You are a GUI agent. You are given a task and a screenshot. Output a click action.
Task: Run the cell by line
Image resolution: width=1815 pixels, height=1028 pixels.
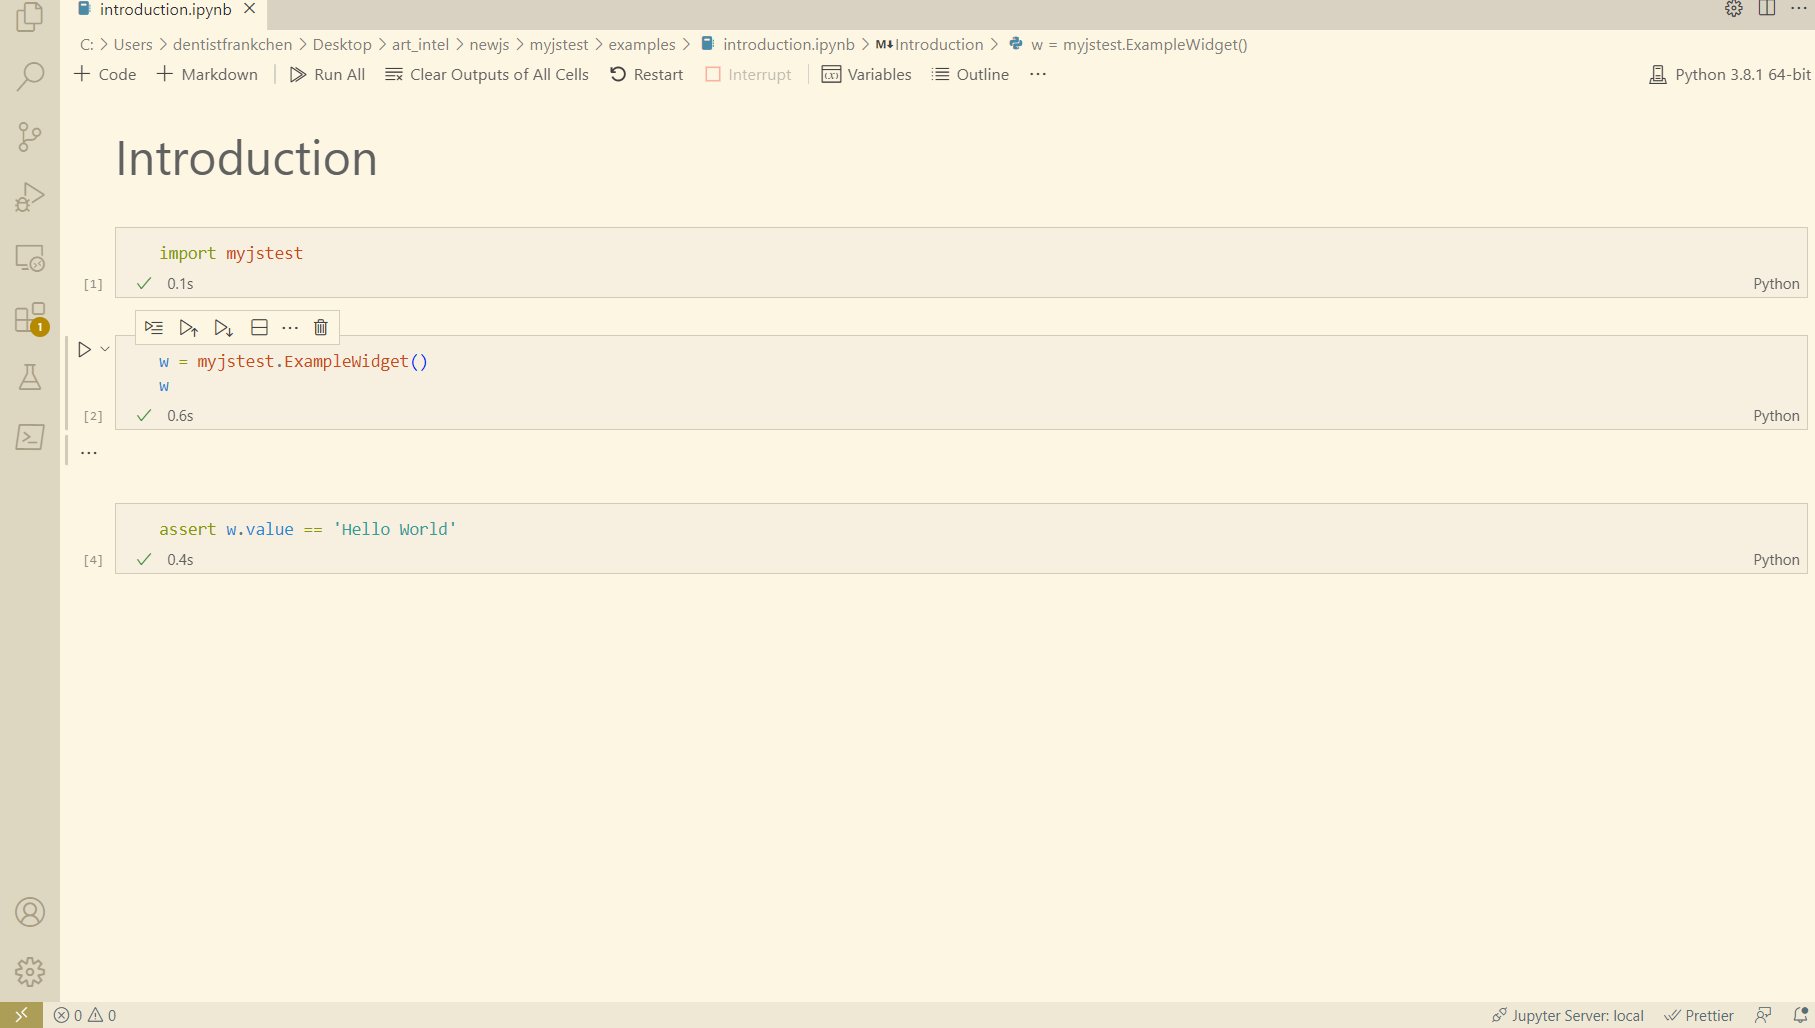point(153,327)
